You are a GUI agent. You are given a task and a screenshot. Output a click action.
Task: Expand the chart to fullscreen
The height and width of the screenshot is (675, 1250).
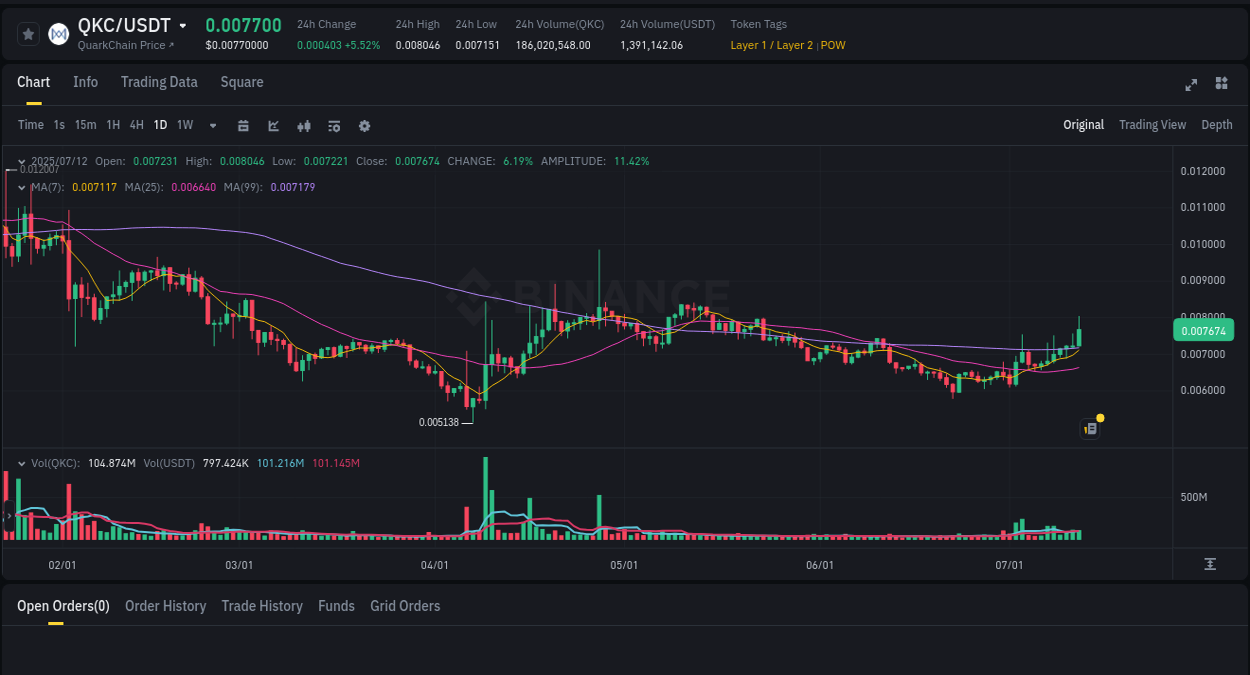(1190, 85)
